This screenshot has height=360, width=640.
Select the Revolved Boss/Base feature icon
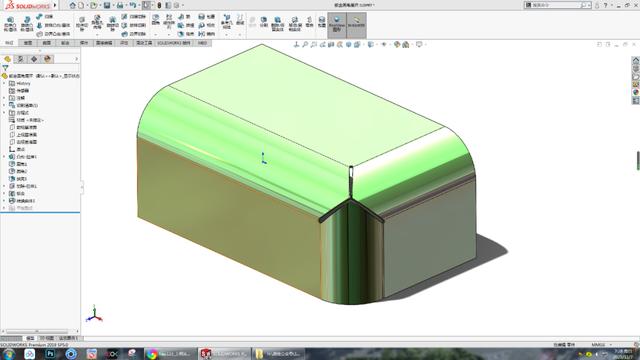tap(27, 24)
